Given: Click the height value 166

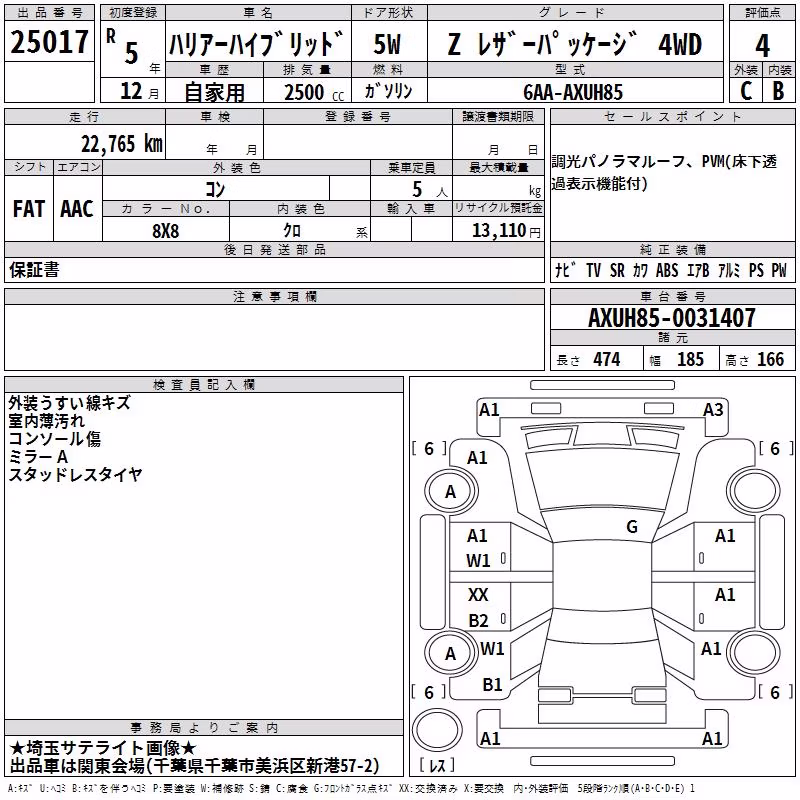Looking at the screenshot, I should 770,359.
